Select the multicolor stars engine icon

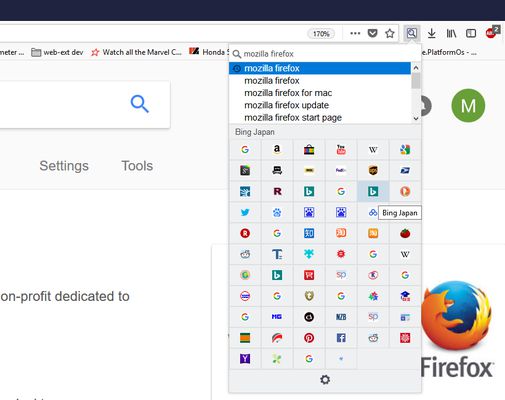pyautogui.click(x=373, y=296)
